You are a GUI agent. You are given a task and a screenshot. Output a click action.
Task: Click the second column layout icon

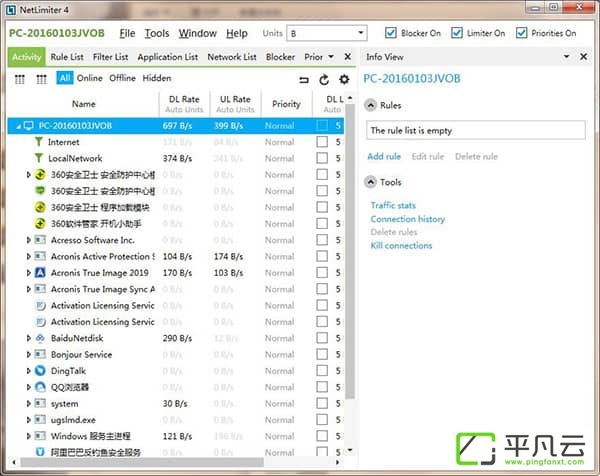[41, 79]
